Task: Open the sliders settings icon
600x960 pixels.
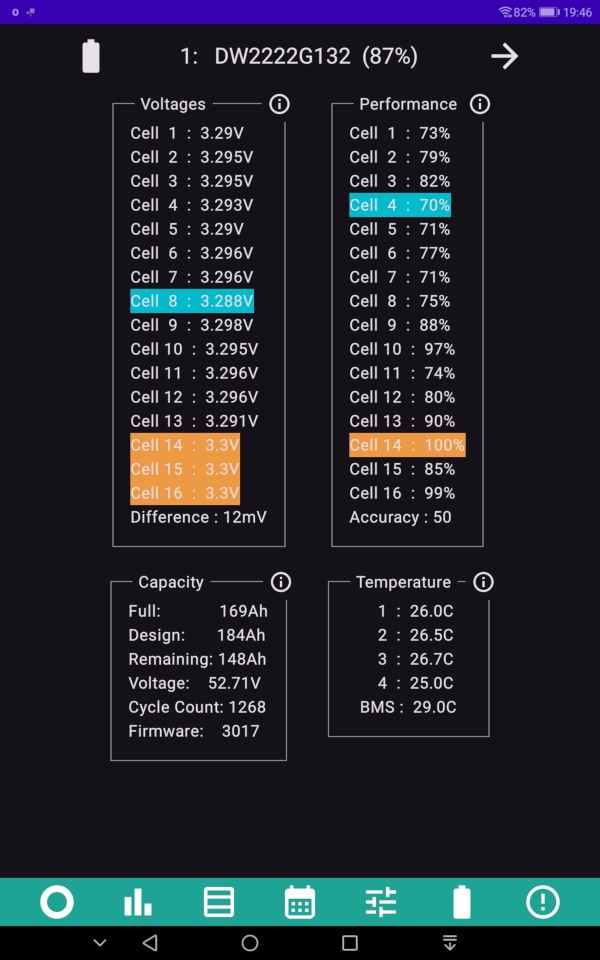Action: (x=381, y=902)
